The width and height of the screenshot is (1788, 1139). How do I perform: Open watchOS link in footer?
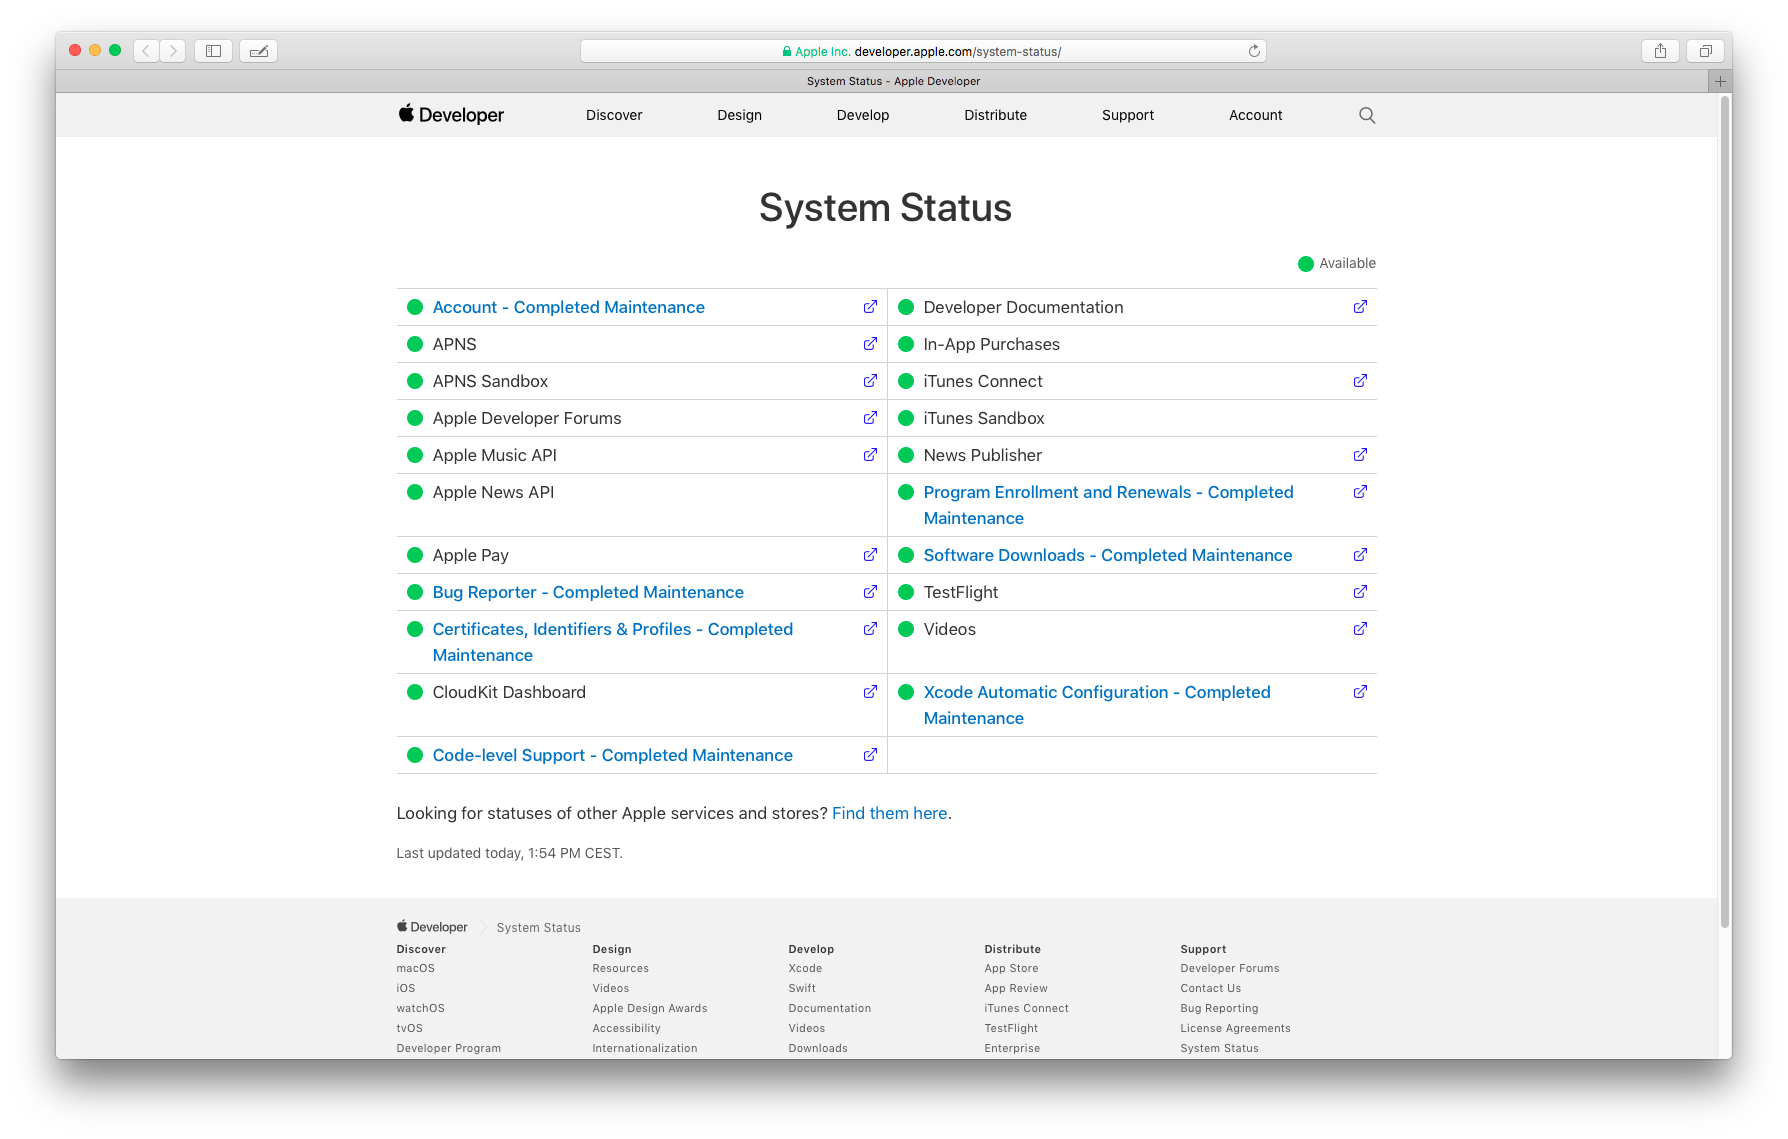click(x=420, y=1008)
